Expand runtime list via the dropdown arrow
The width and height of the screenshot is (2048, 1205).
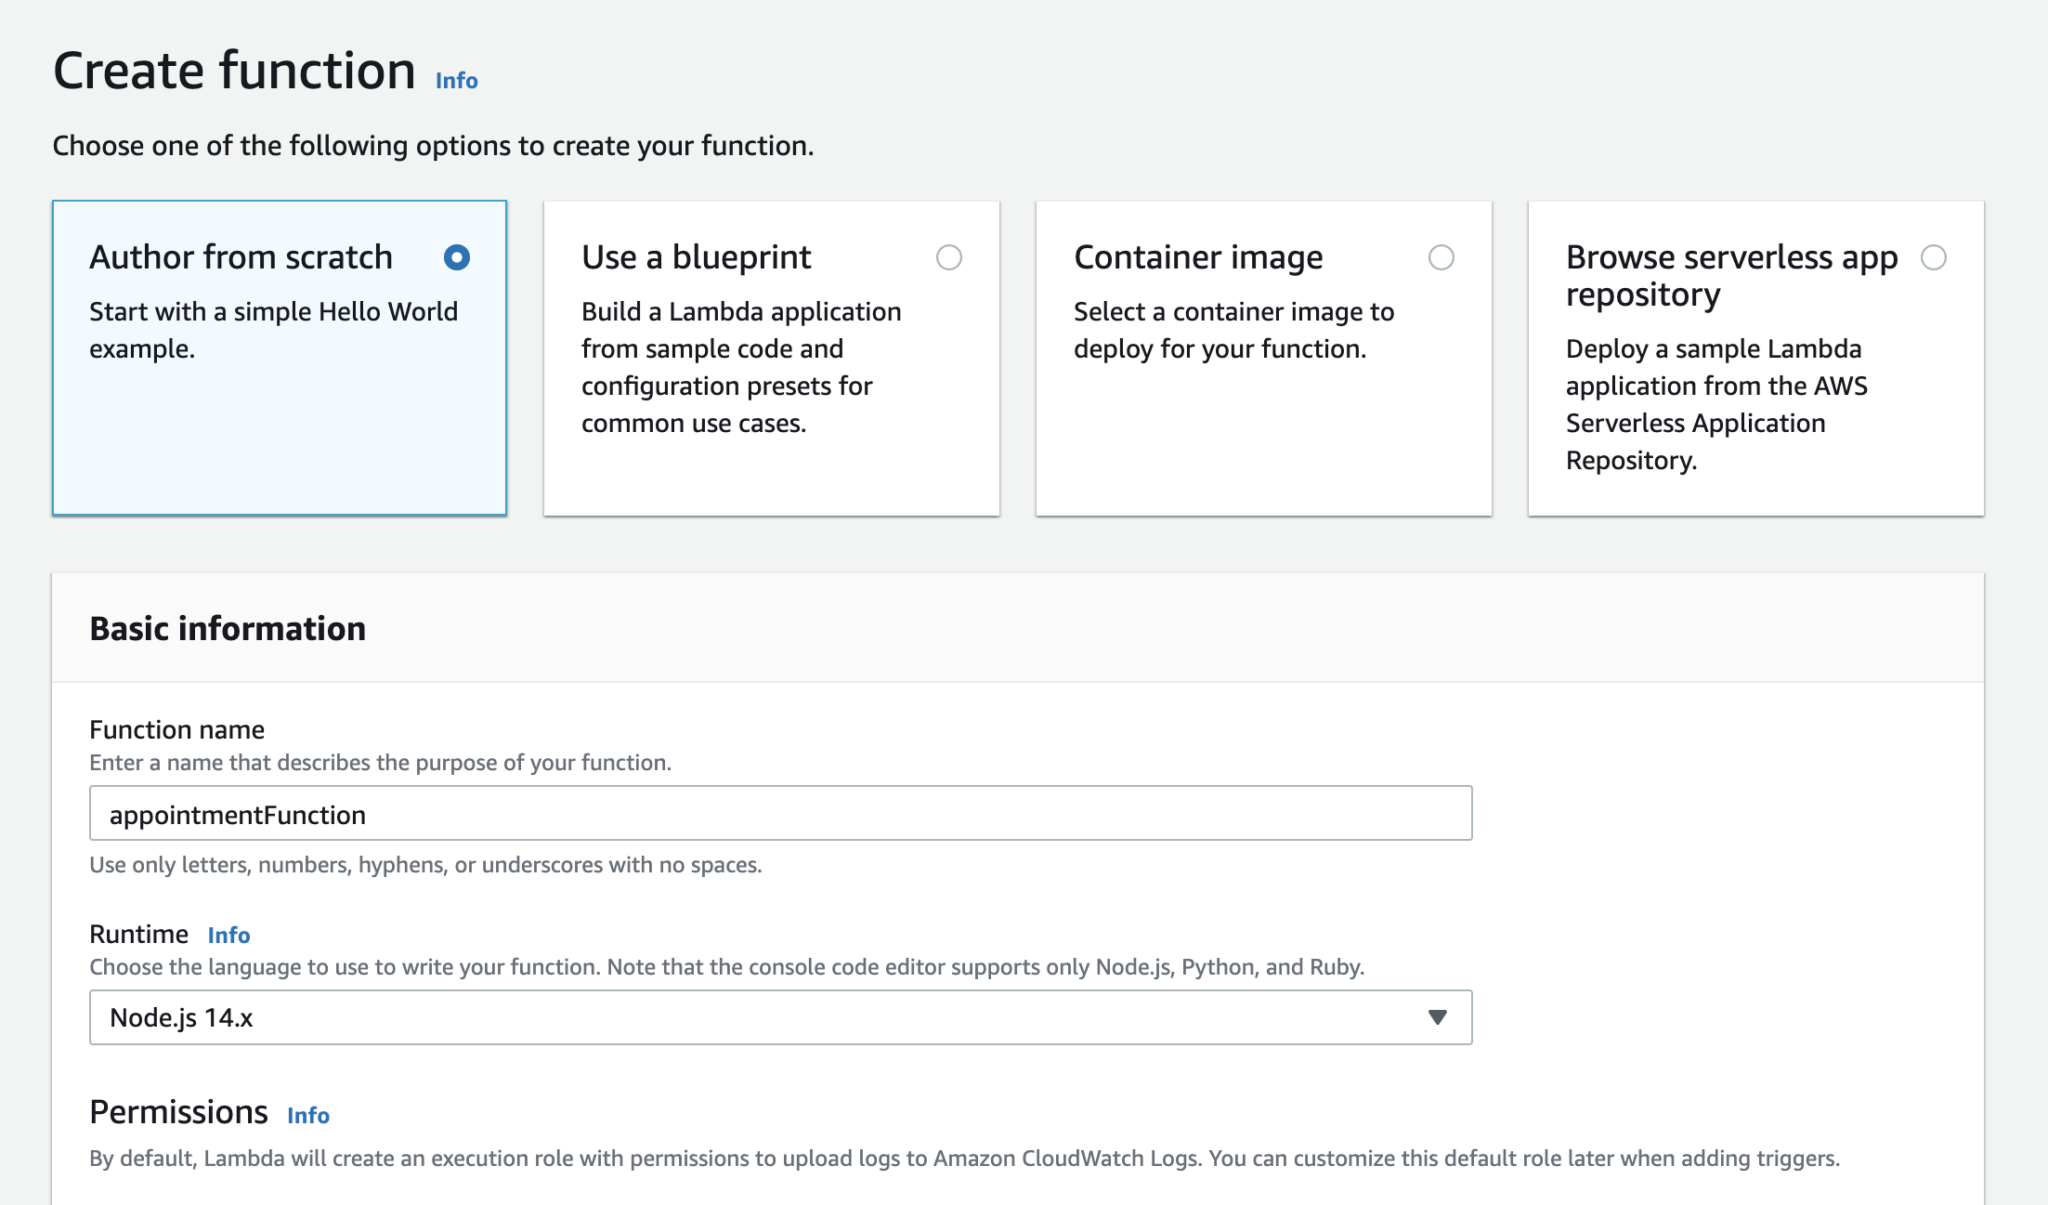coord(1437,1017)
